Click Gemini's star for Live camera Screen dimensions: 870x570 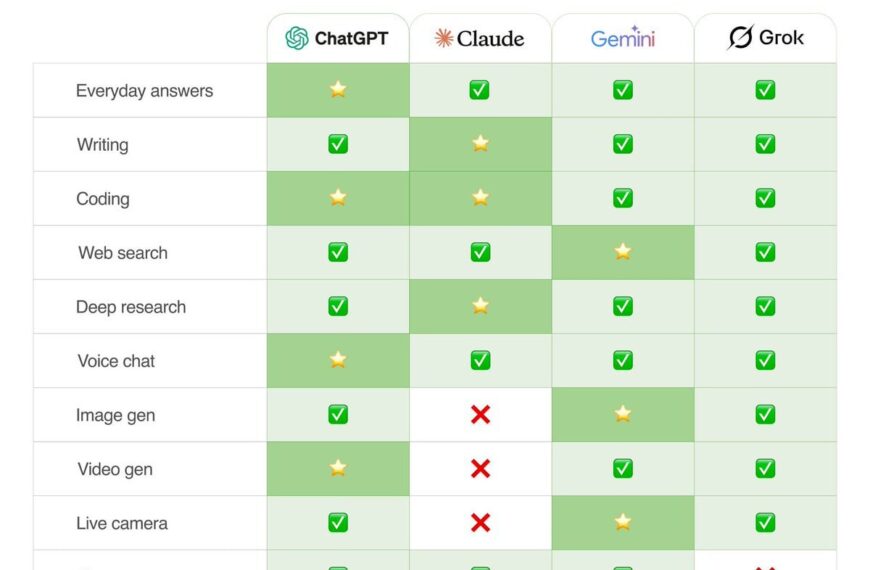(623, 522)
